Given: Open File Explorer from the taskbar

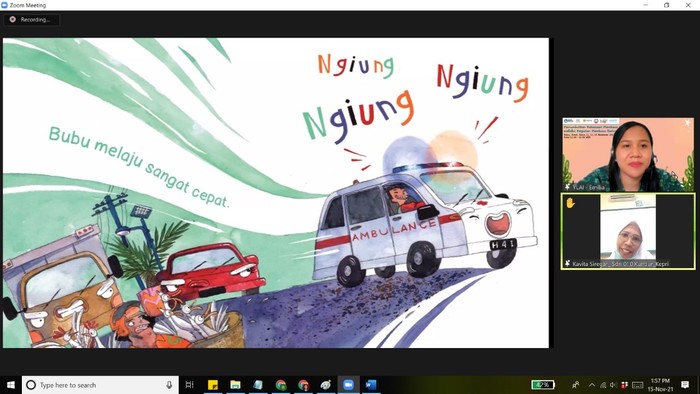Looking at the screenshot, I should pyautogui.click(x=235, y=385).
